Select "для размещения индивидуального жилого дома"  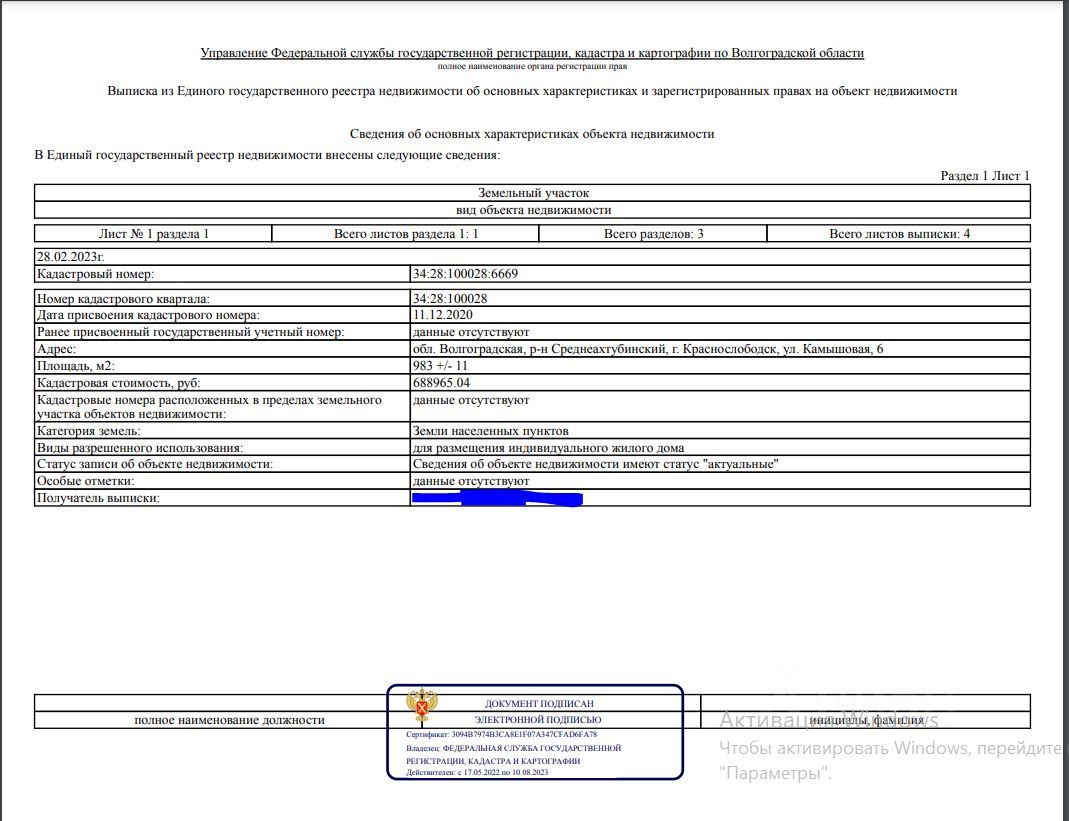tap(548, 448)
